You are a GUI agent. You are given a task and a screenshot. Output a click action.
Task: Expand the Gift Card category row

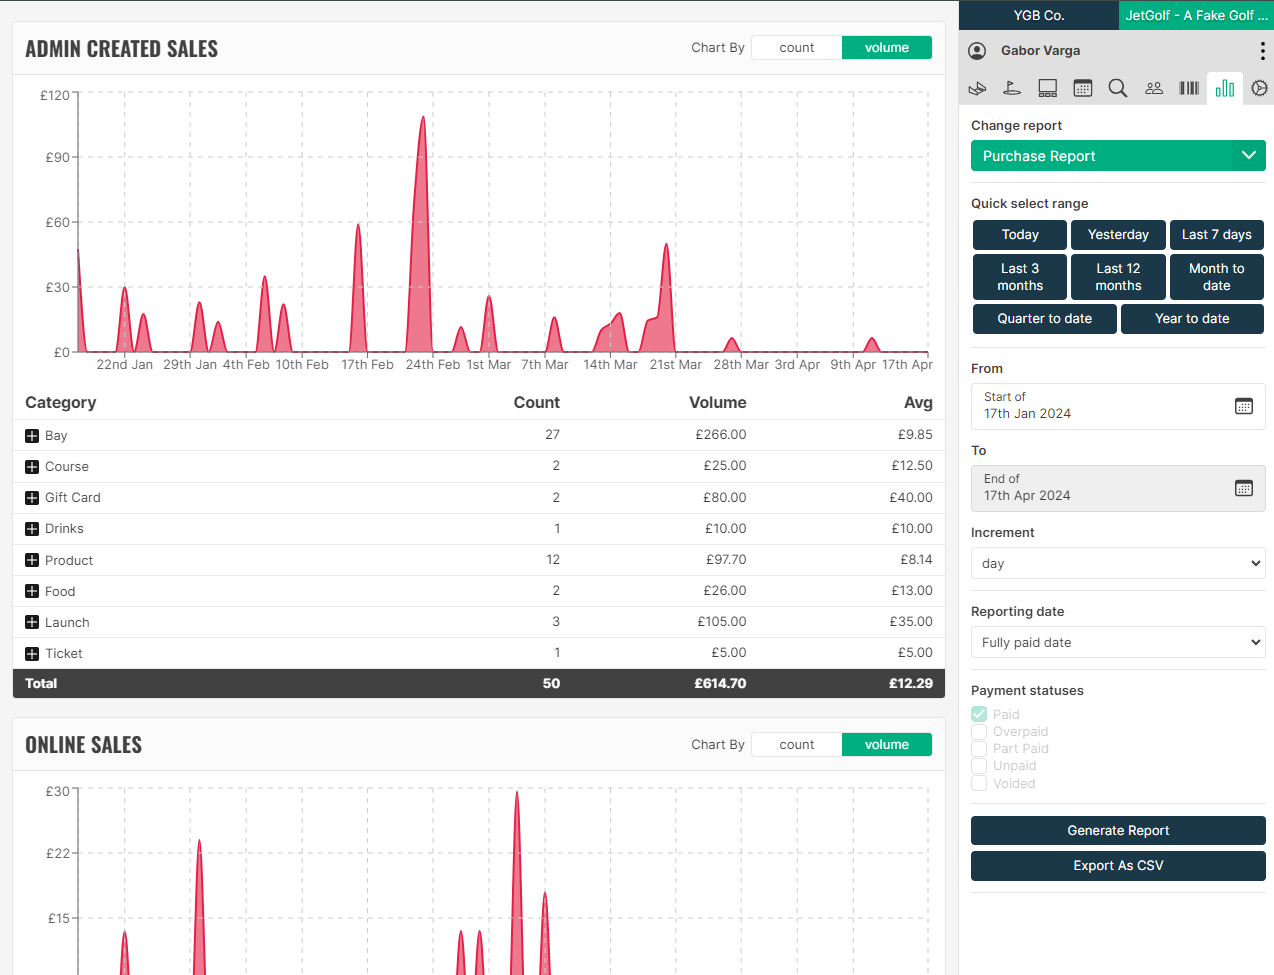(32, 498)
